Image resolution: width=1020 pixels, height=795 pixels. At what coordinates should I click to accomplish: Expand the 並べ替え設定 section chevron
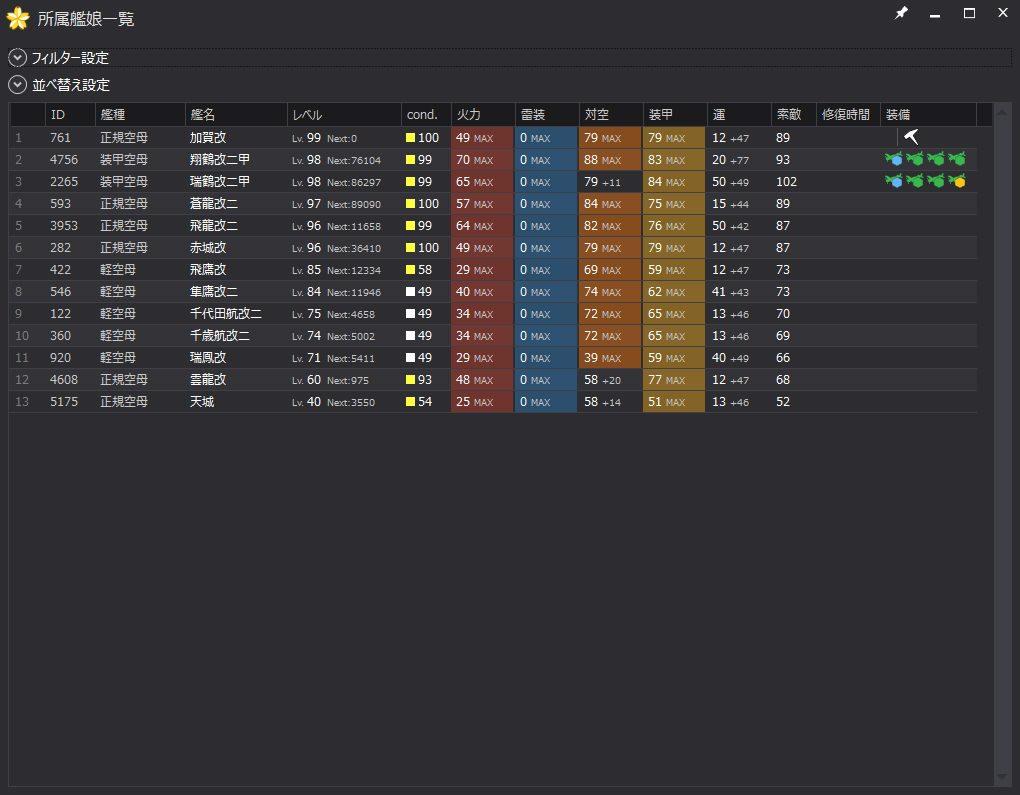tap(18, 85)
